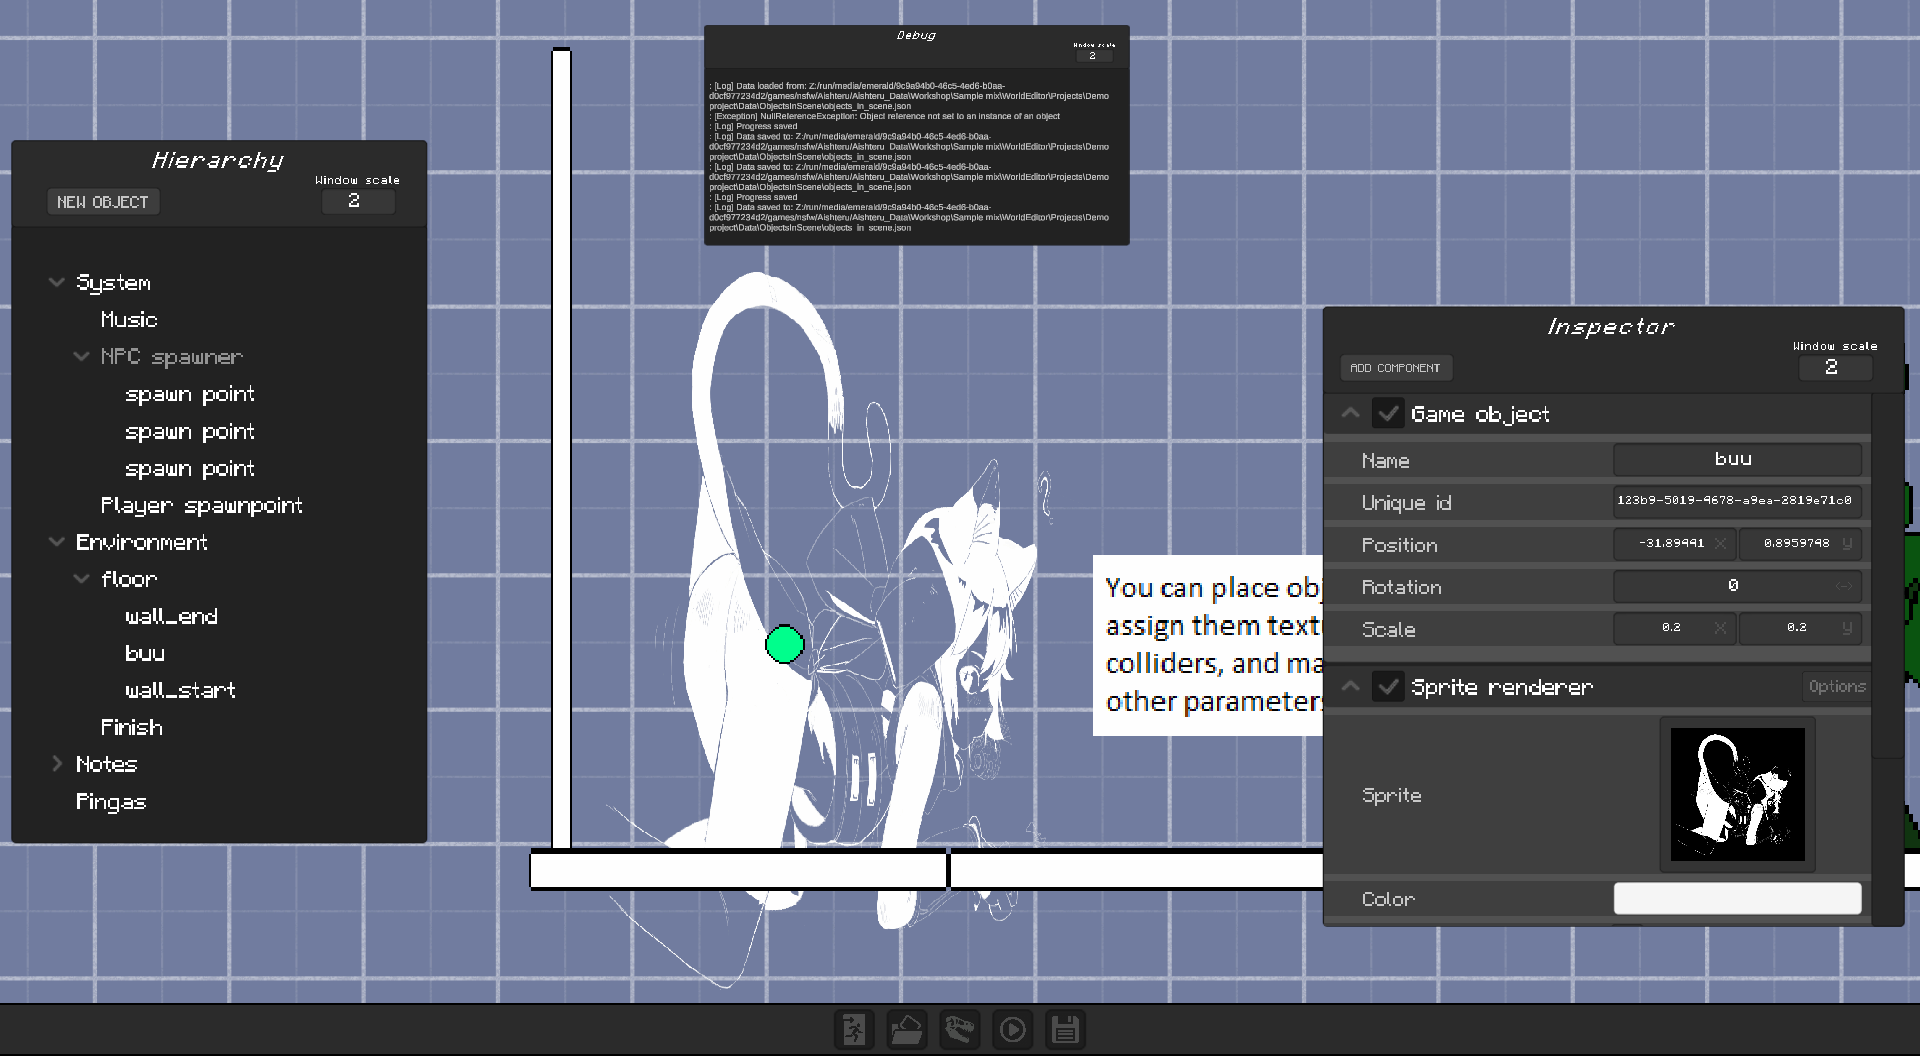Start play mode with the play icon
Image resolution: width=1920 pixels, height=1056 pixels.
[1013, 1029]
